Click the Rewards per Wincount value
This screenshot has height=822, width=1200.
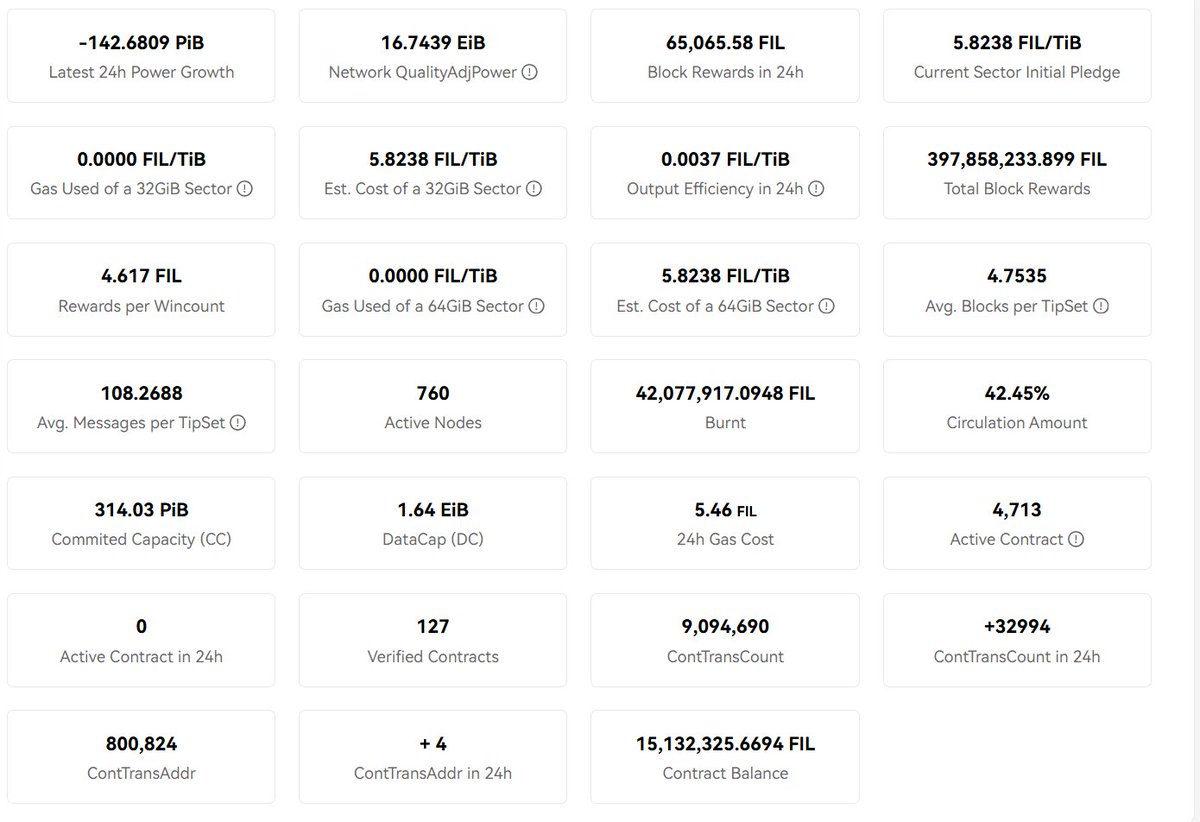coord(141,276)
